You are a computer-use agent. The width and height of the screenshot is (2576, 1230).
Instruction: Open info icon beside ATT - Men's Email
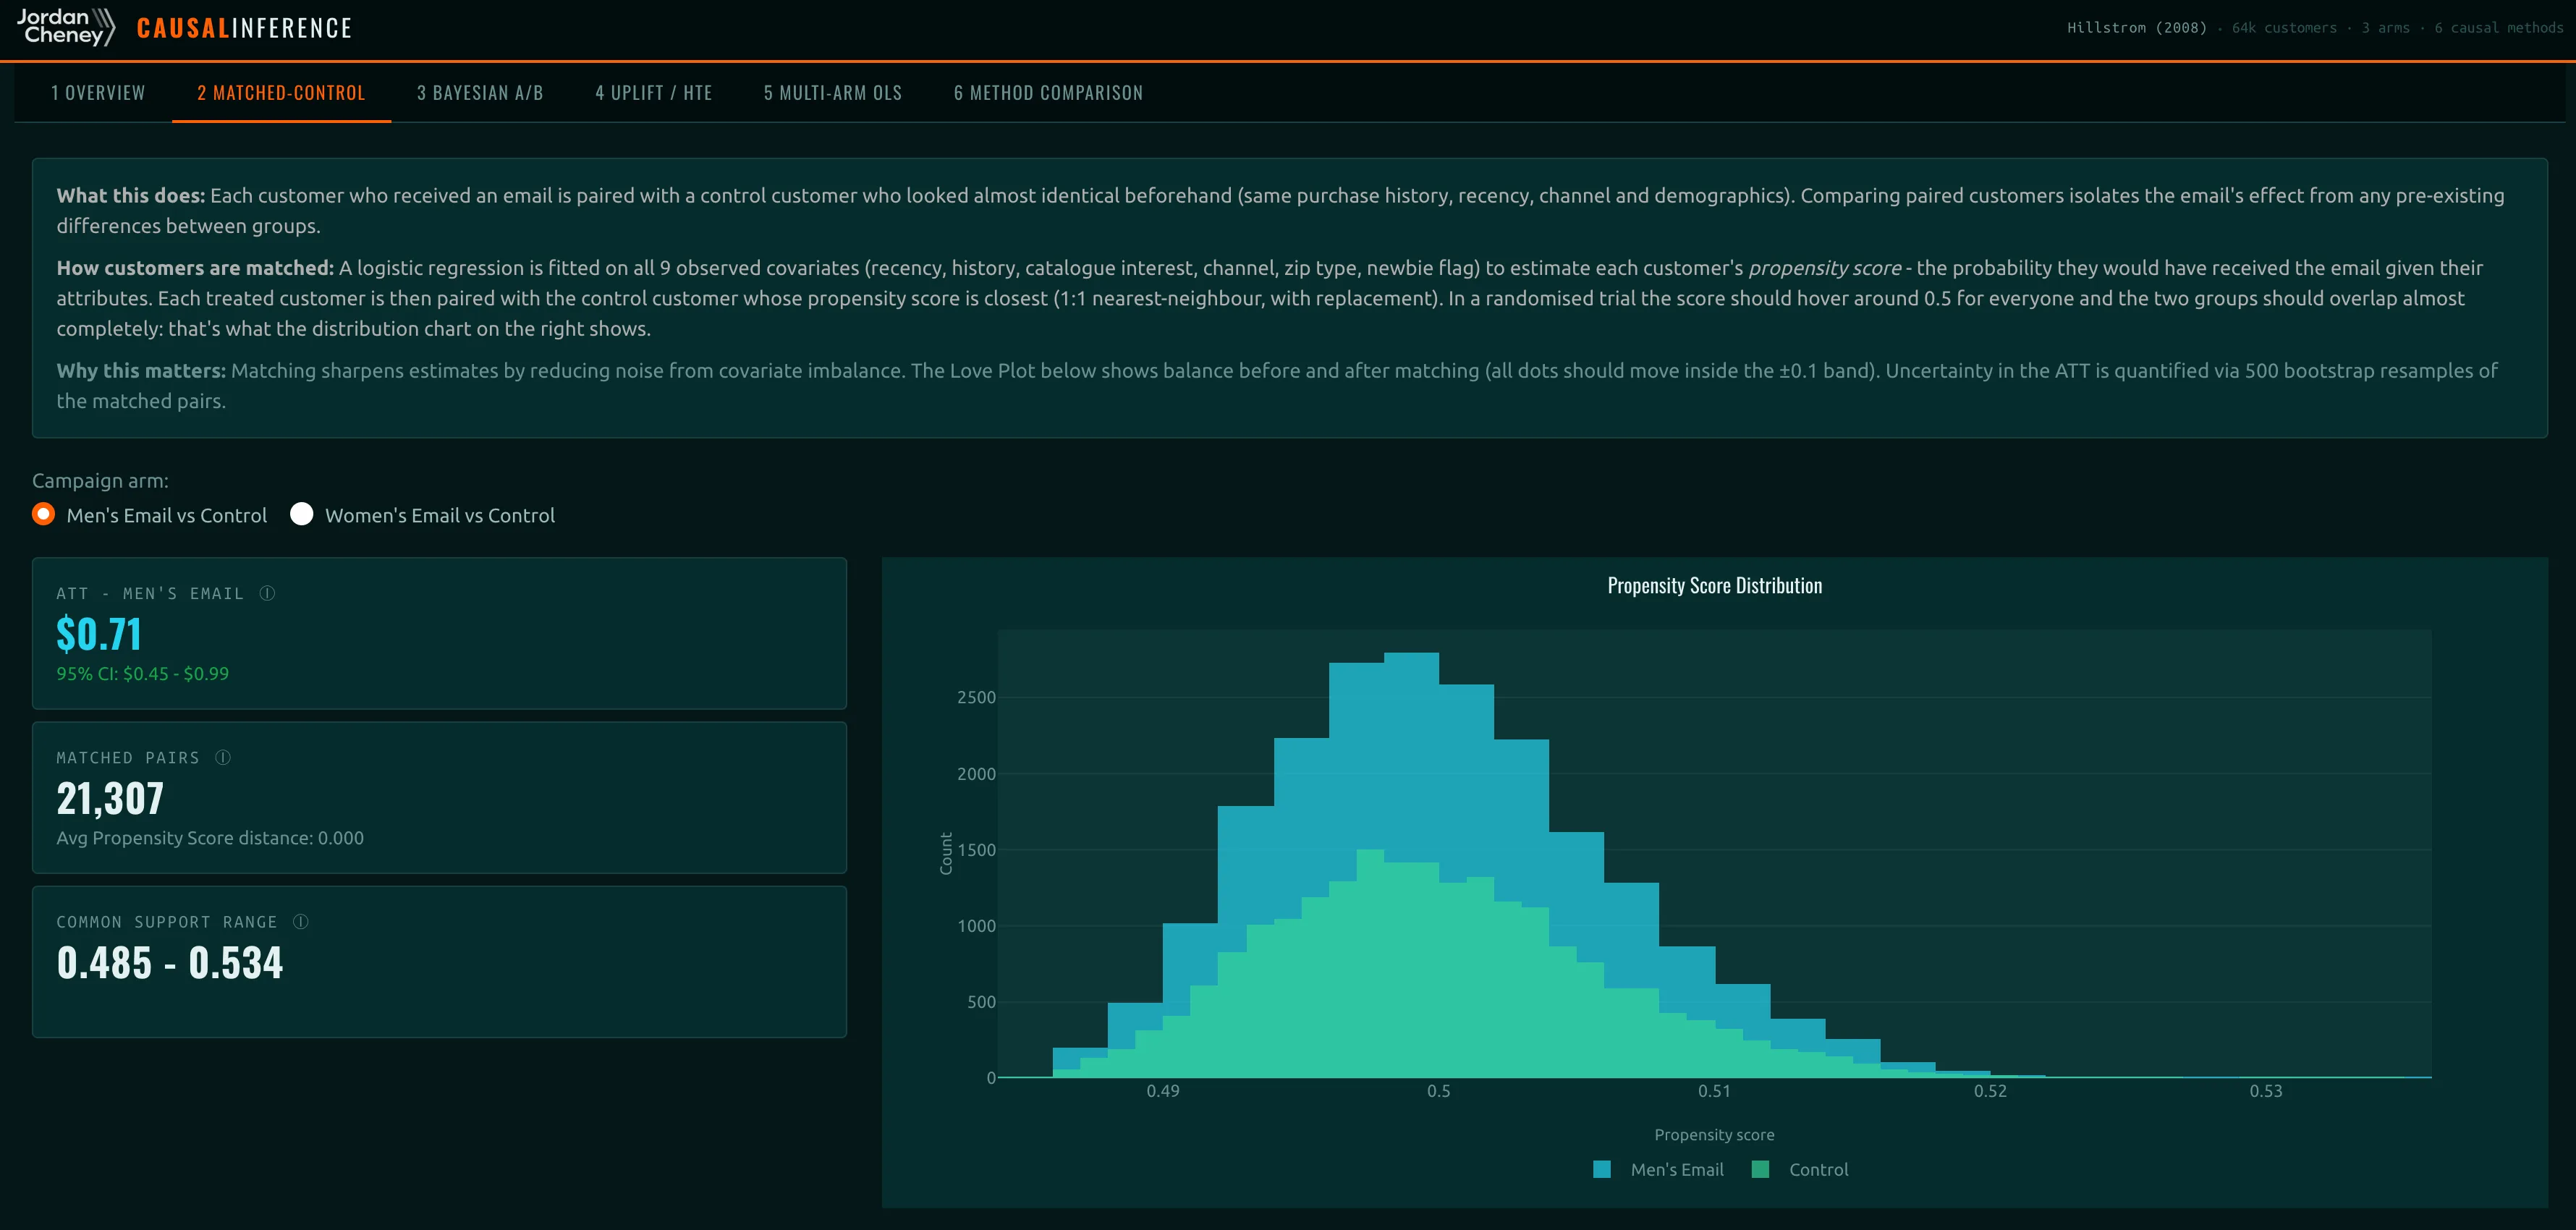[267, 593]
